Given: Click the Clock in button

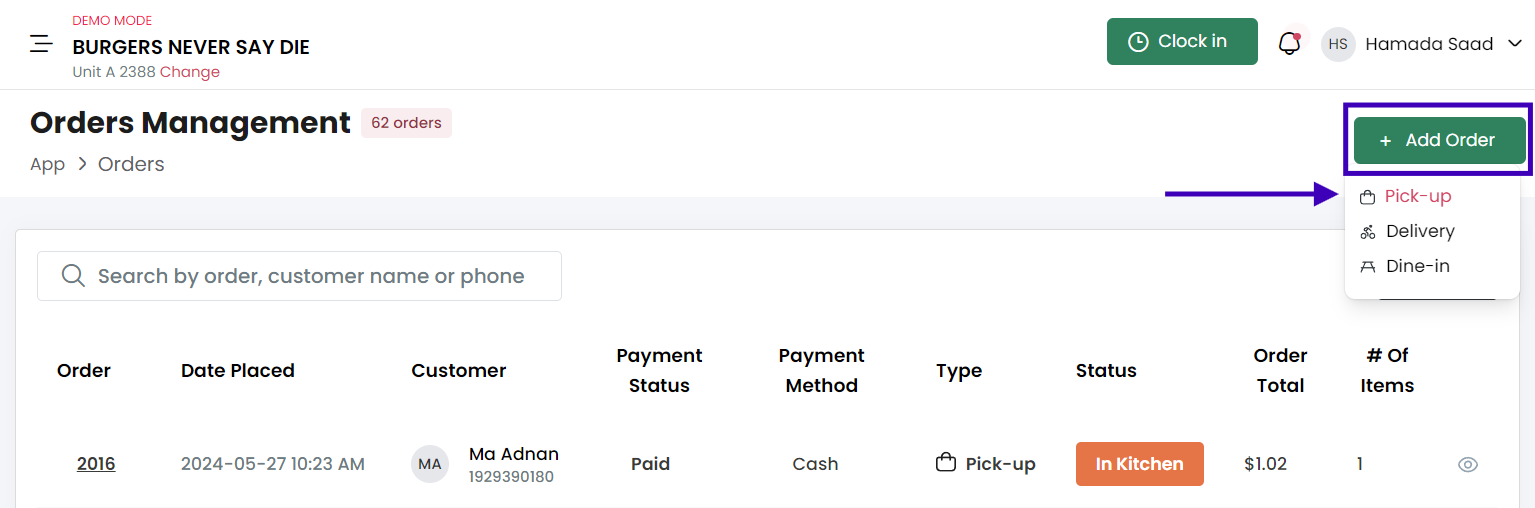Looking at the screenshot, I should [x=1182, y=42].
